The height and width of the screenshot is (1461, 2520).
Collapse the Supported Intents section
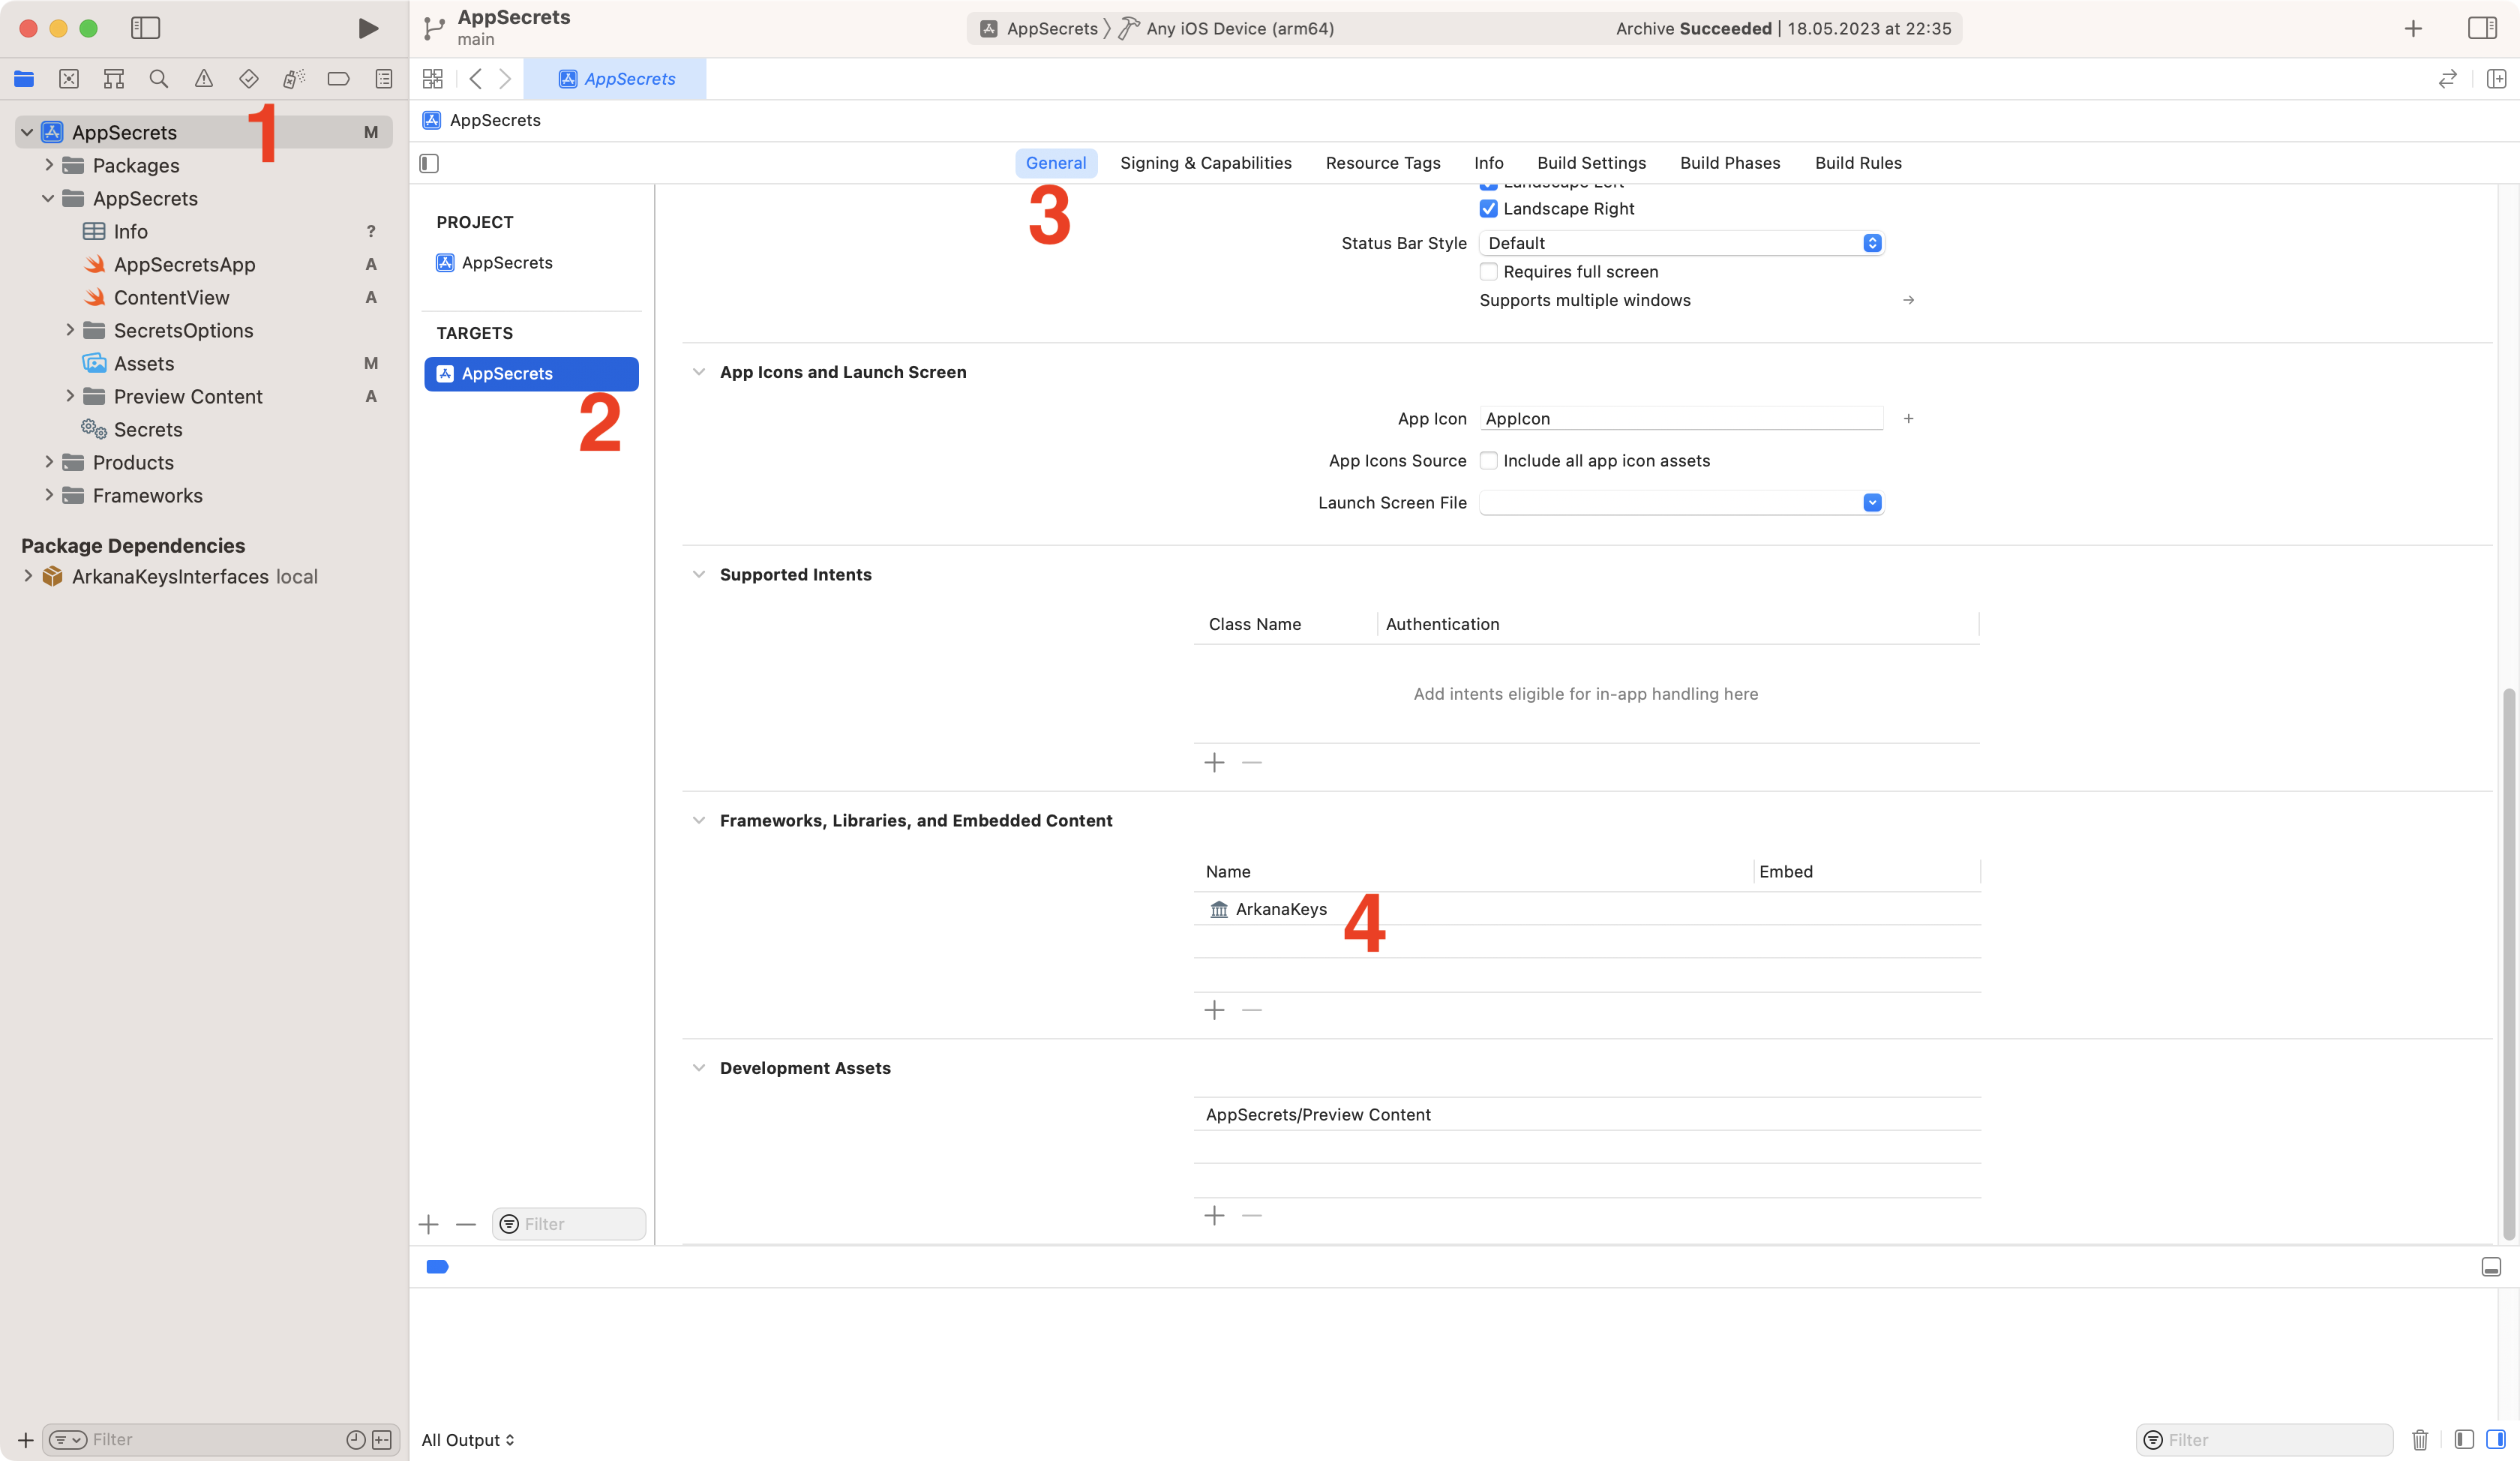(x=699, y=574)
